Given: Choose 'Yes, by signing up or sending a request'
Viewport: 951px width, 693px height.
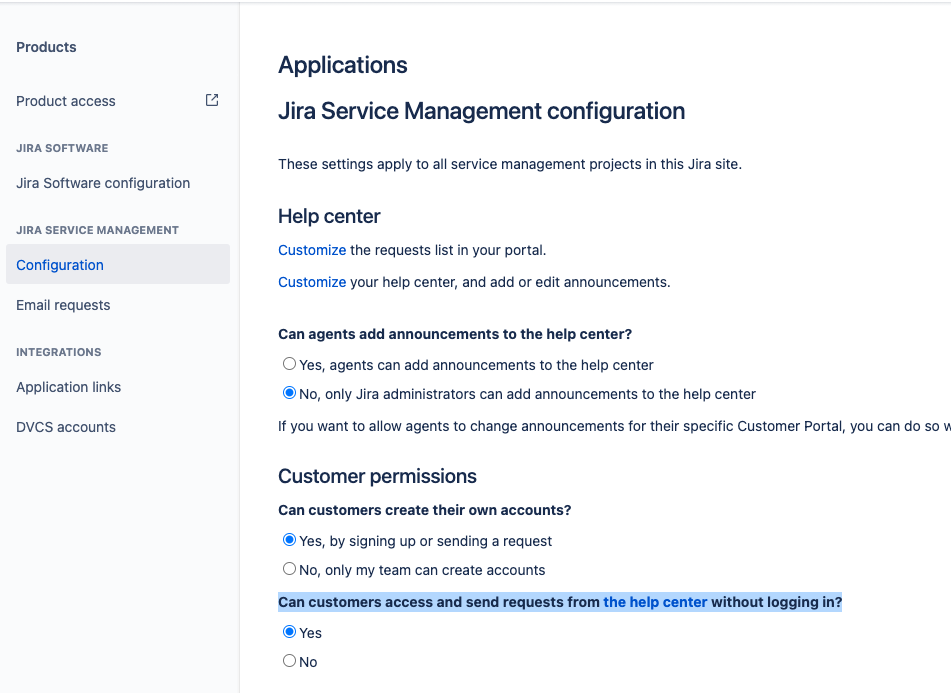Looking at the screenshot, I should pos(289,540).
